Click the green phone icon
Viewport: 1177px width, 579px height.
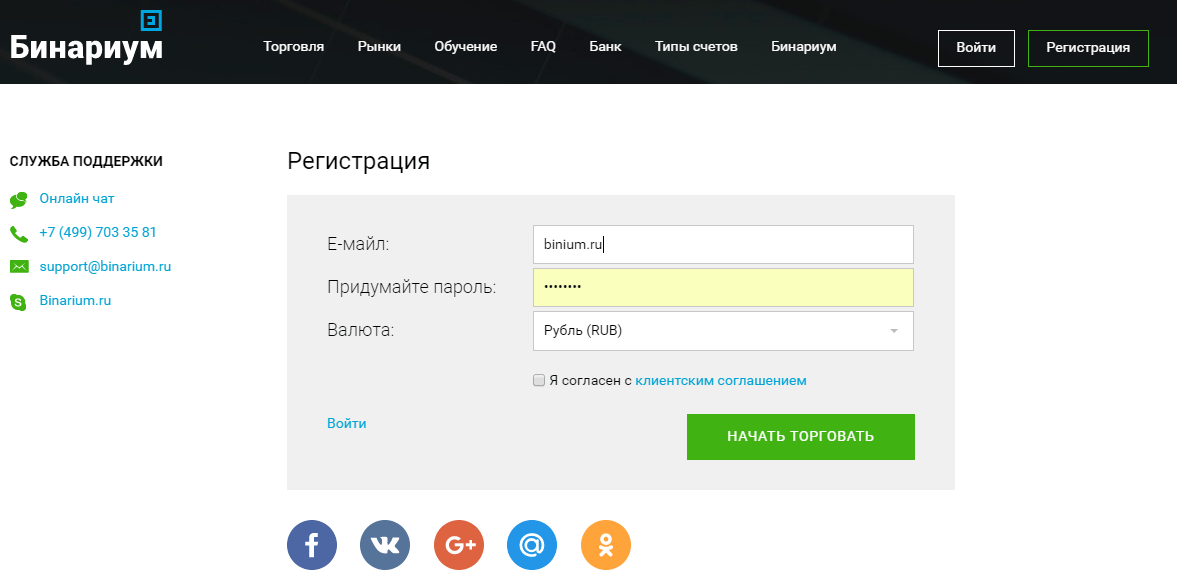(x=19, y=234)
